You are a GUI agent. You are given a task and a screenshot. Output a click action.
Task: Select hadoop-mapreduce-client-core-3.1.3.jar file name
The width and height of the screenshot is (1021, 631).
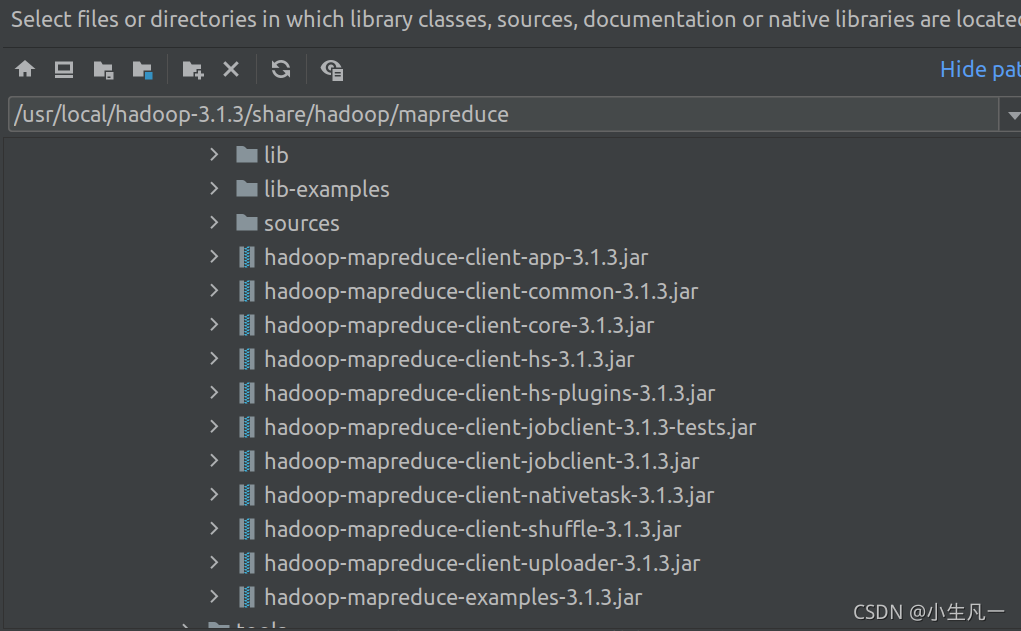point(459,326)
